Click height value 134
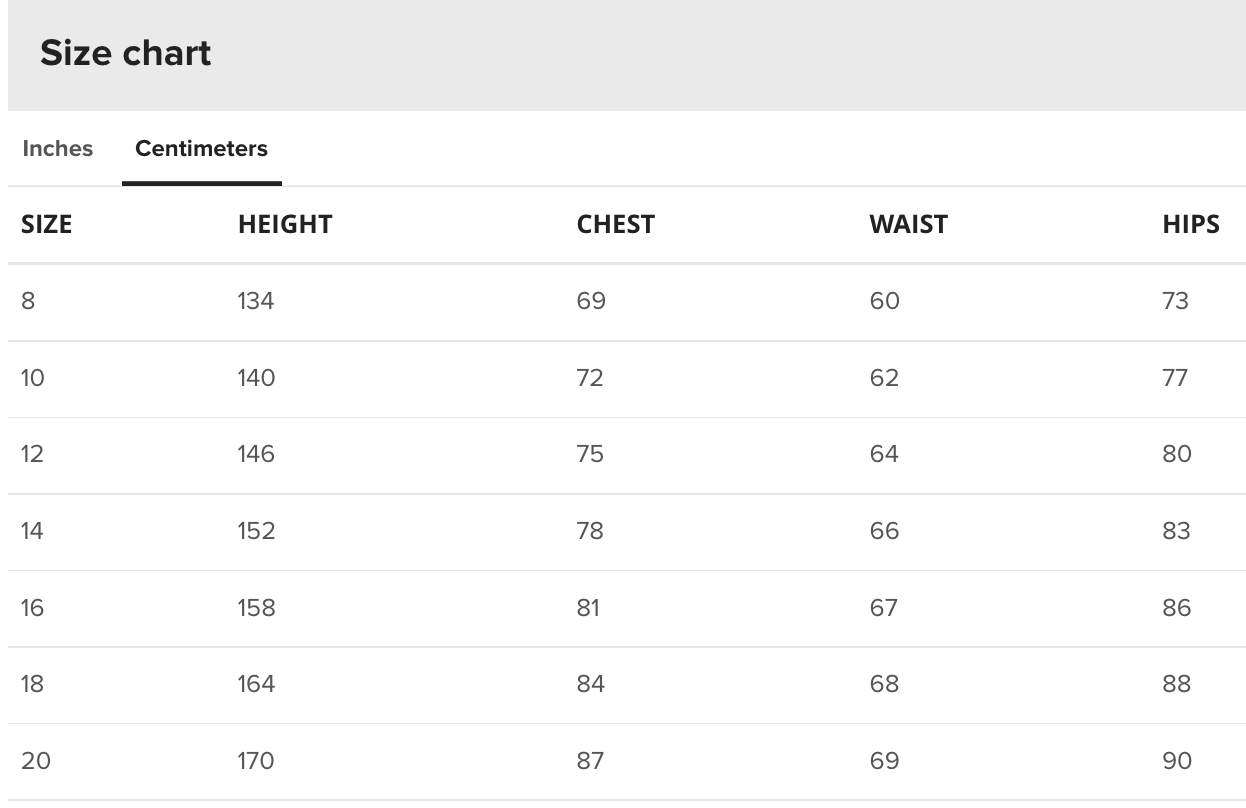 pos(256,301)
